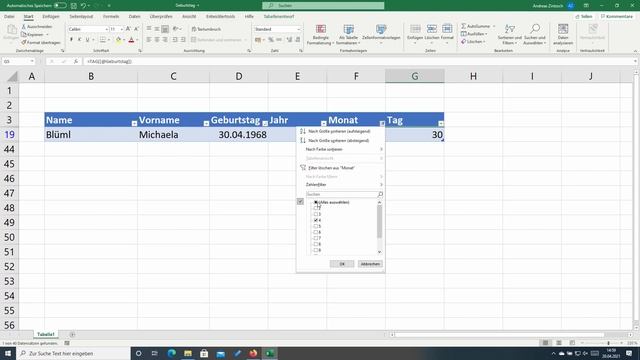Image resolution: width=640 pixels, height=360 pixels.
Task: Check the filter value 7 checkbox
Action: coord(316,238)
